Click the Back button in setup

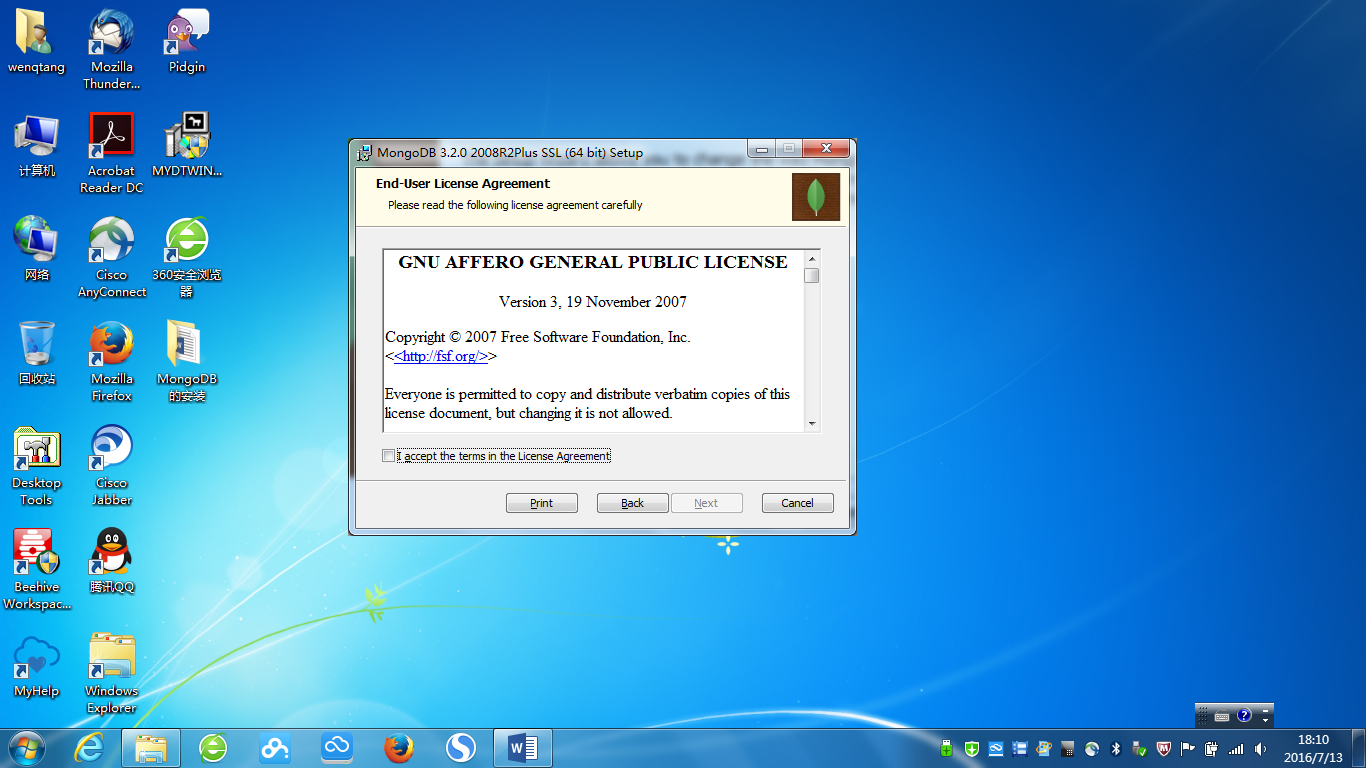coord(633,503)
